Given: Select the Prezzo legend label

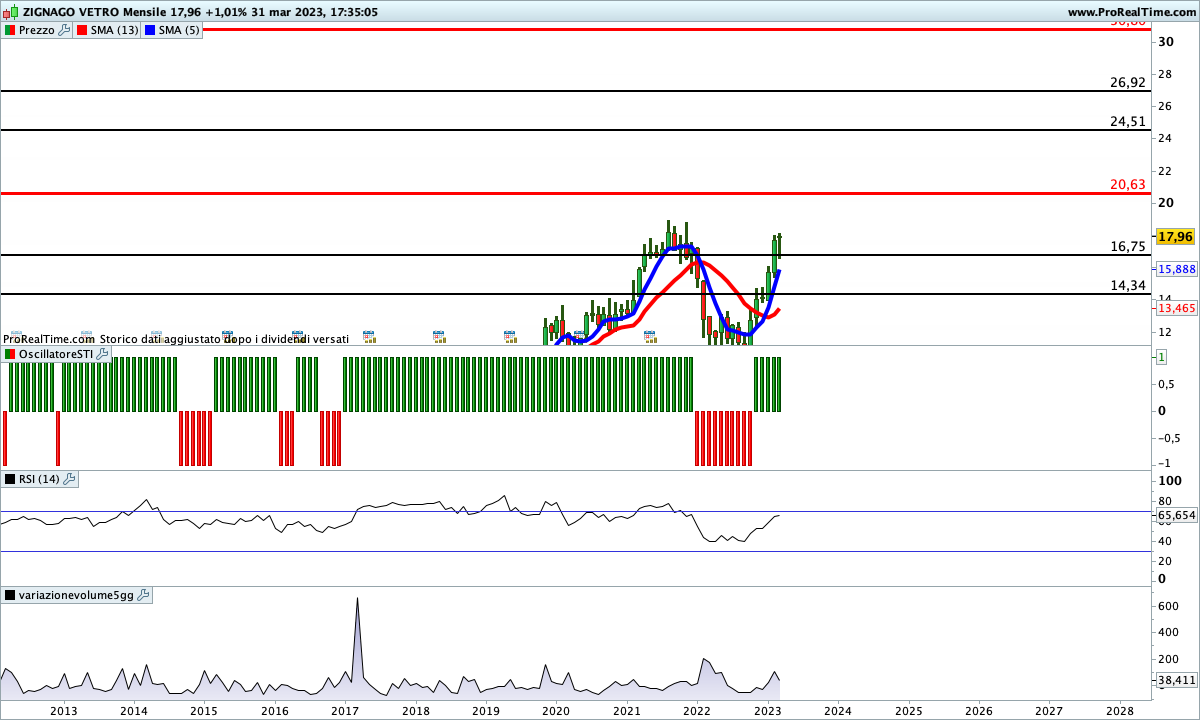Looking at the screenshot, I should 37,30.
